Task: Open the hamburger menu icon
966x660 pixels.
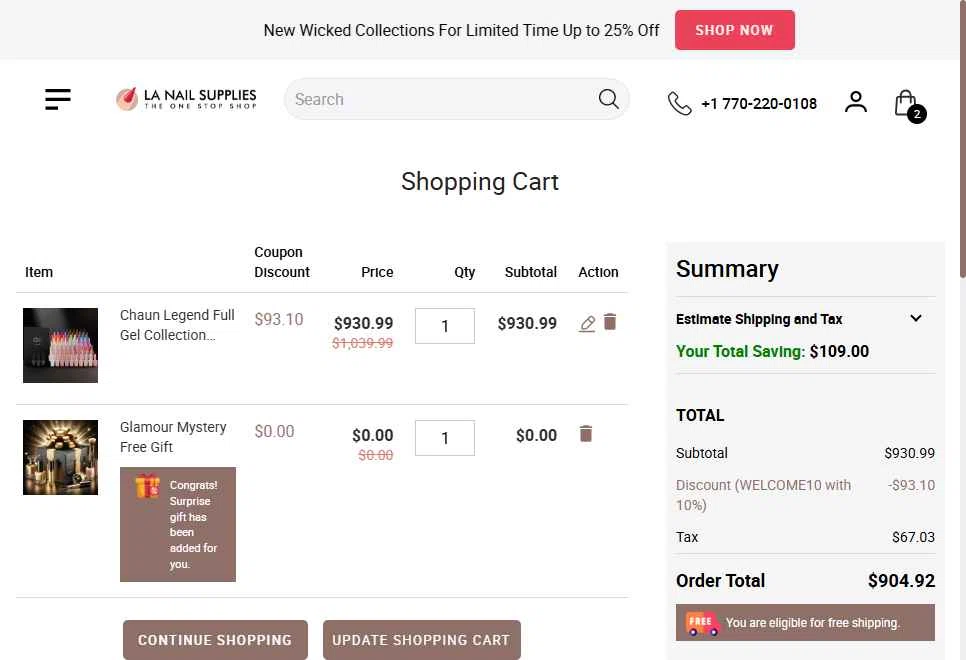Action: [x=58, y=99]
